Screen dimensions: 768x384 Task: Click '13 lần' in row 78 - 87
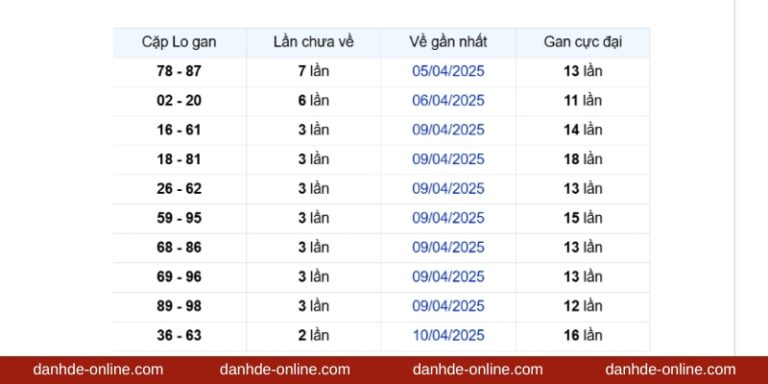click(x=583, y=72)
